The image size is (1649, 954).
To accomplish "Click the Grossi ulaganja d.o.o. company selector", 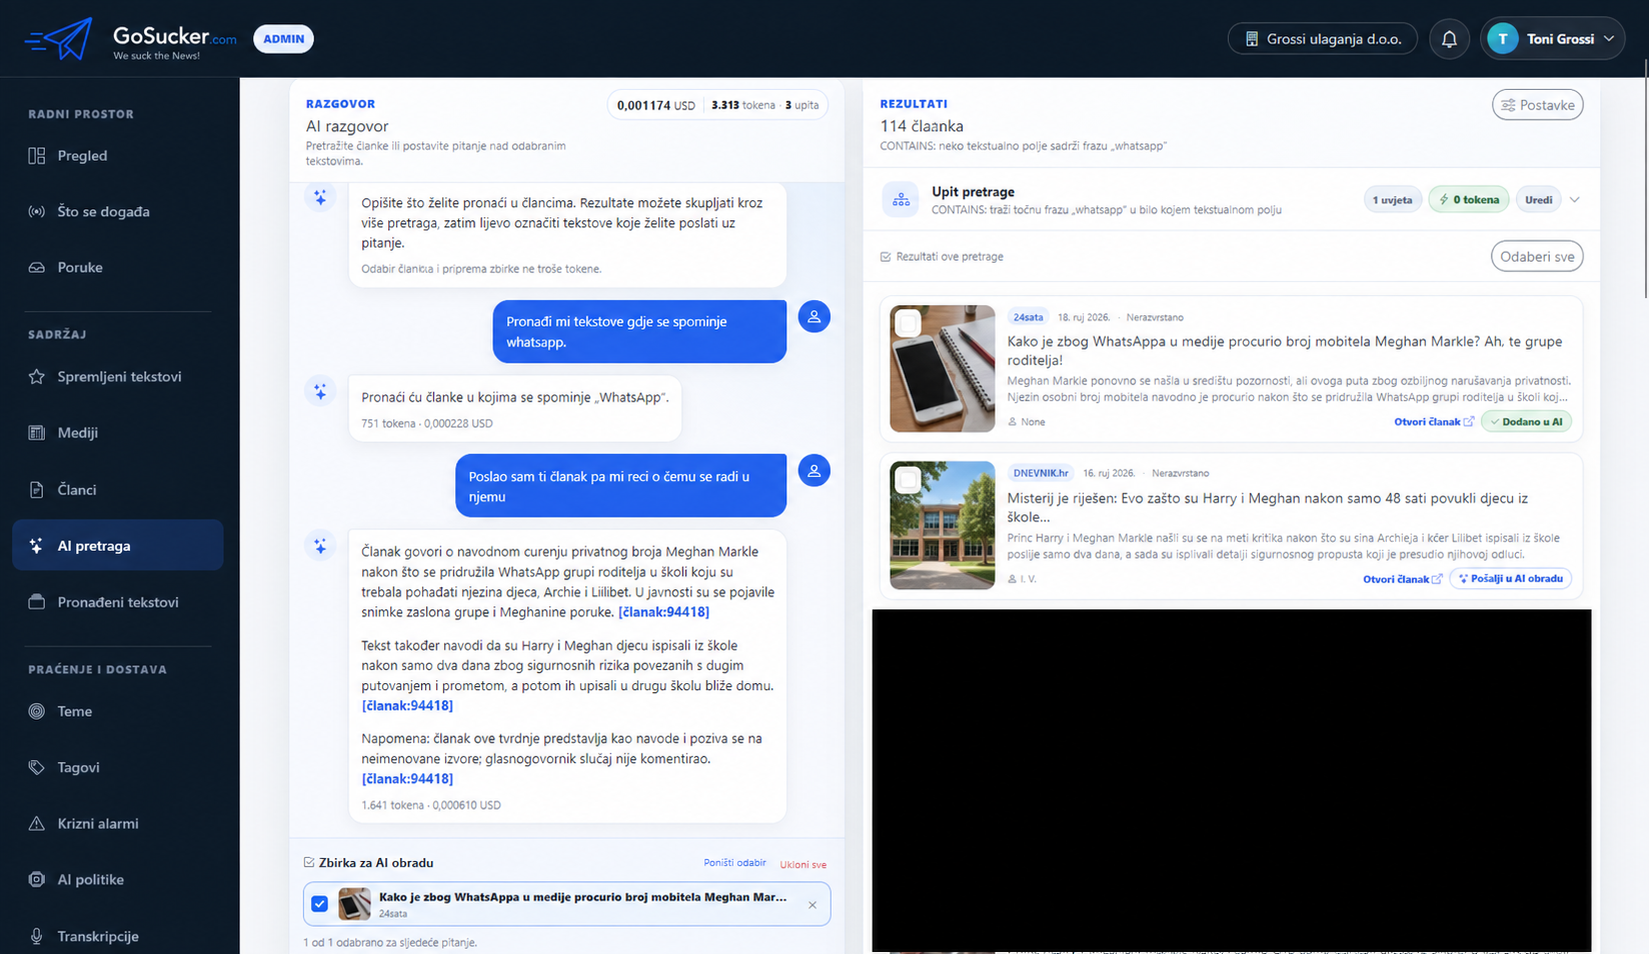I will coord(1322,39).
